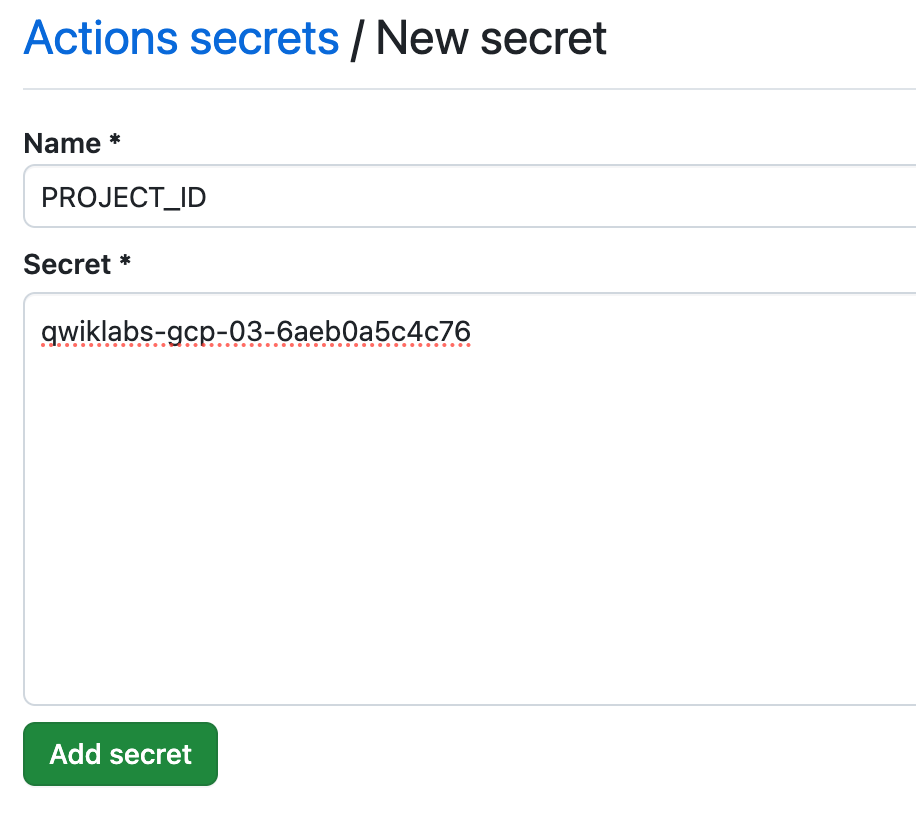
Task: Click the New secret page heading
Action: click(491, 38)
